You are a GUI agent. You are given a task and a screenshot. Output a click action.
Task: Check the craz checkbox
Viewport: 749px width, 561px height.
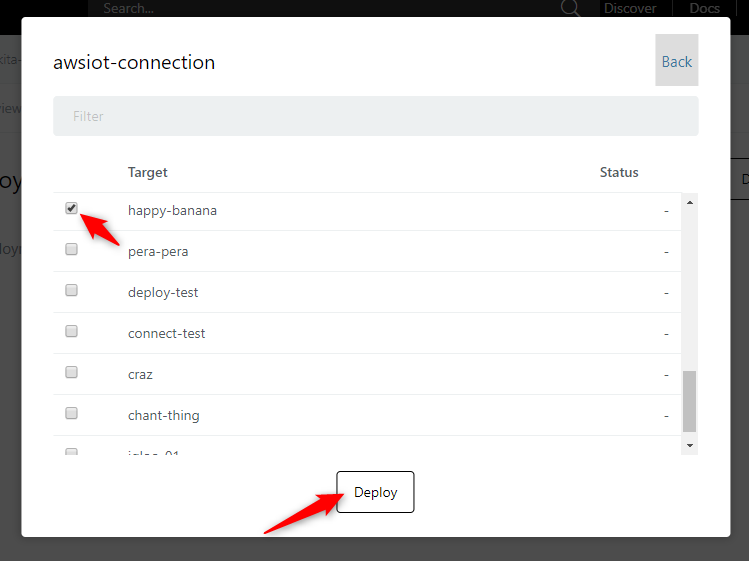point(71,372)
